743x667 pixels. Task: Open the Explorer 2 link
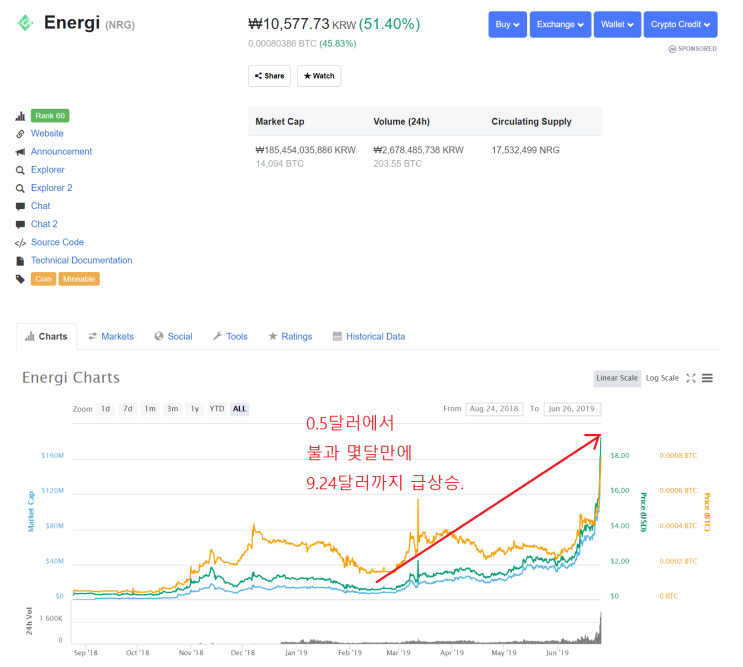pos(51,188)
